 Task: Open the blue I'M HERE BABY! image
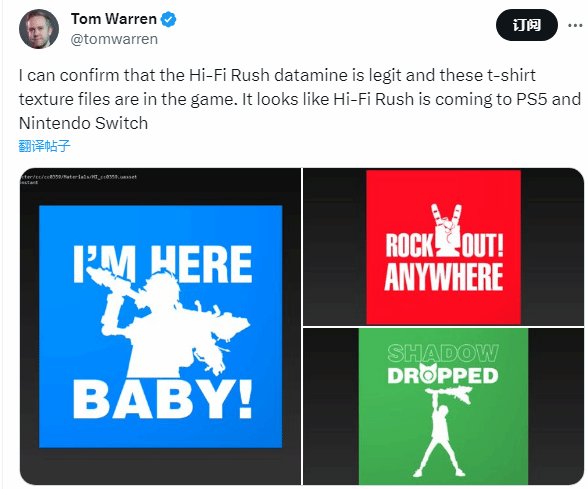coord(160,326)
